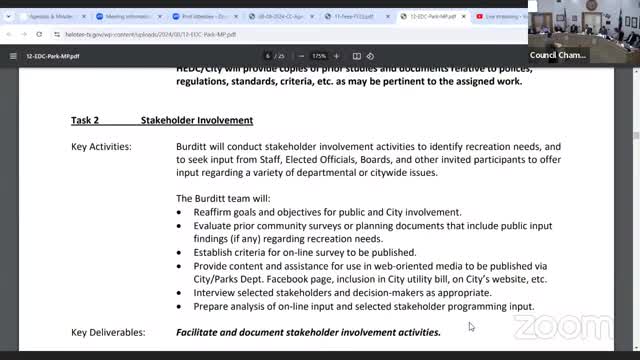Open the PDF sidebar menu icon
The width and height of the screenshot is (640, 360).
[x=13, y=56]
